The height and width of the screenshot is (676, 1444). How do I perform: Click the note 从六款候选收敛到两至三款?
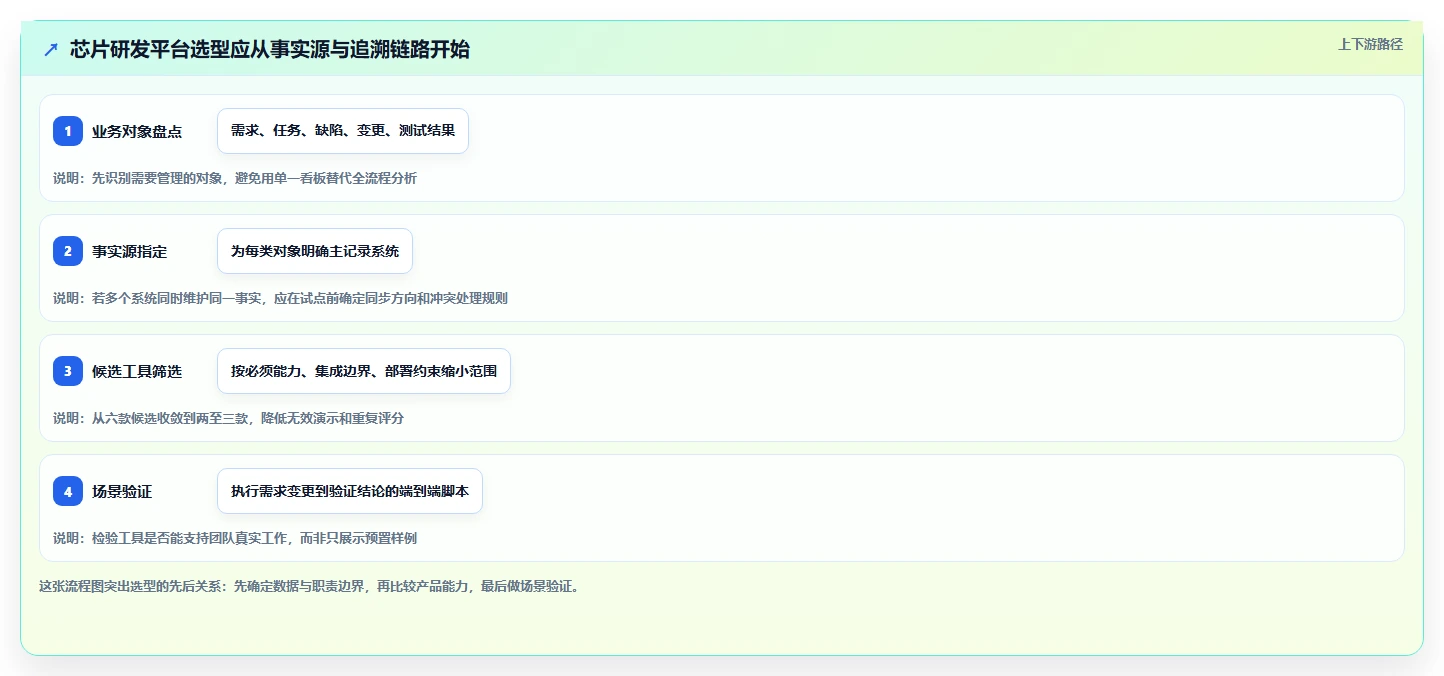point(228,418)
